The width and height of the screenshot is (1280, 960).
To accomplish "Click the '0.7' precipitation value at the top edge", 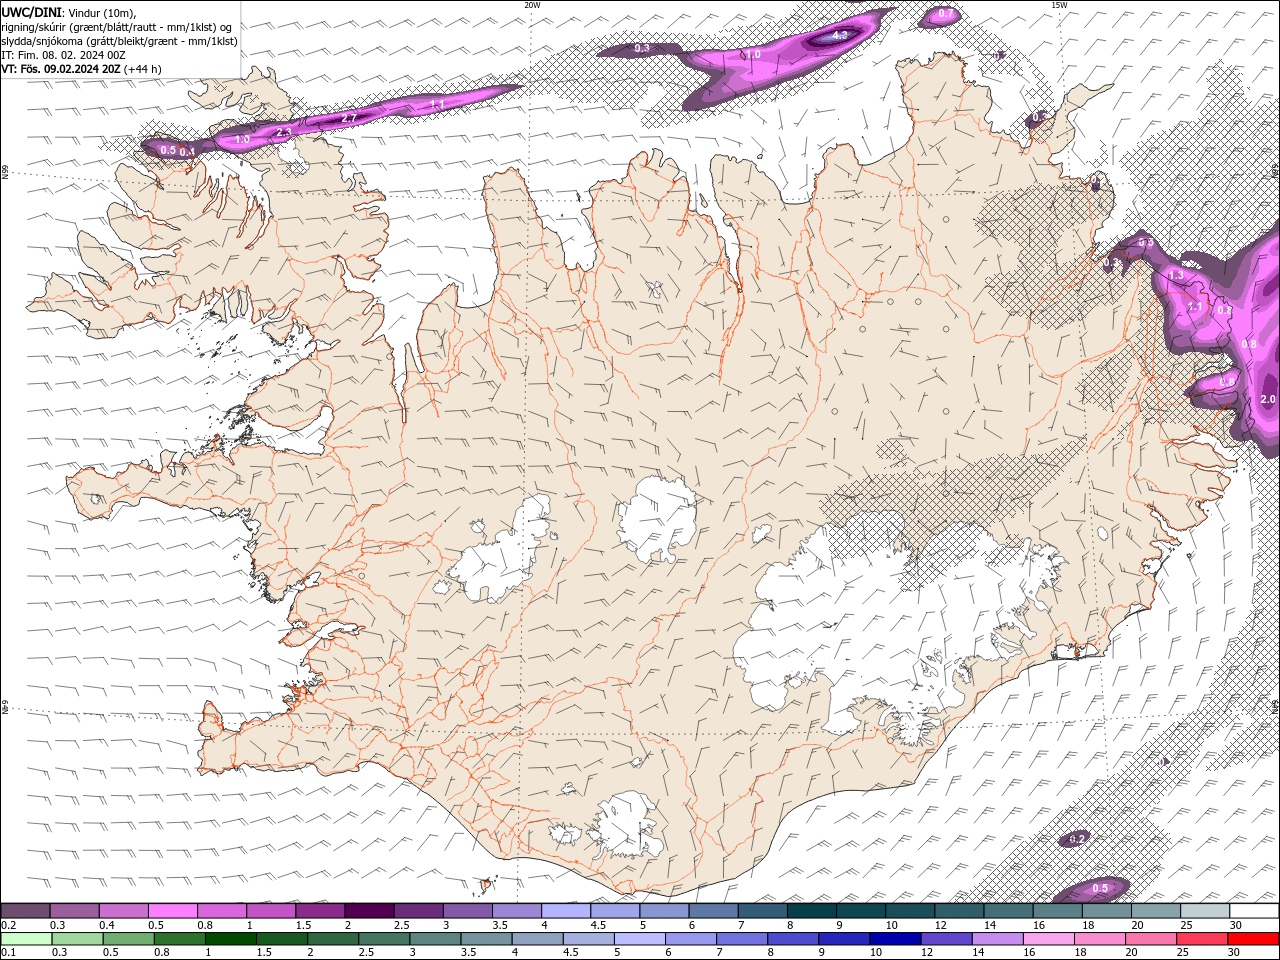I will click(946, 15).
